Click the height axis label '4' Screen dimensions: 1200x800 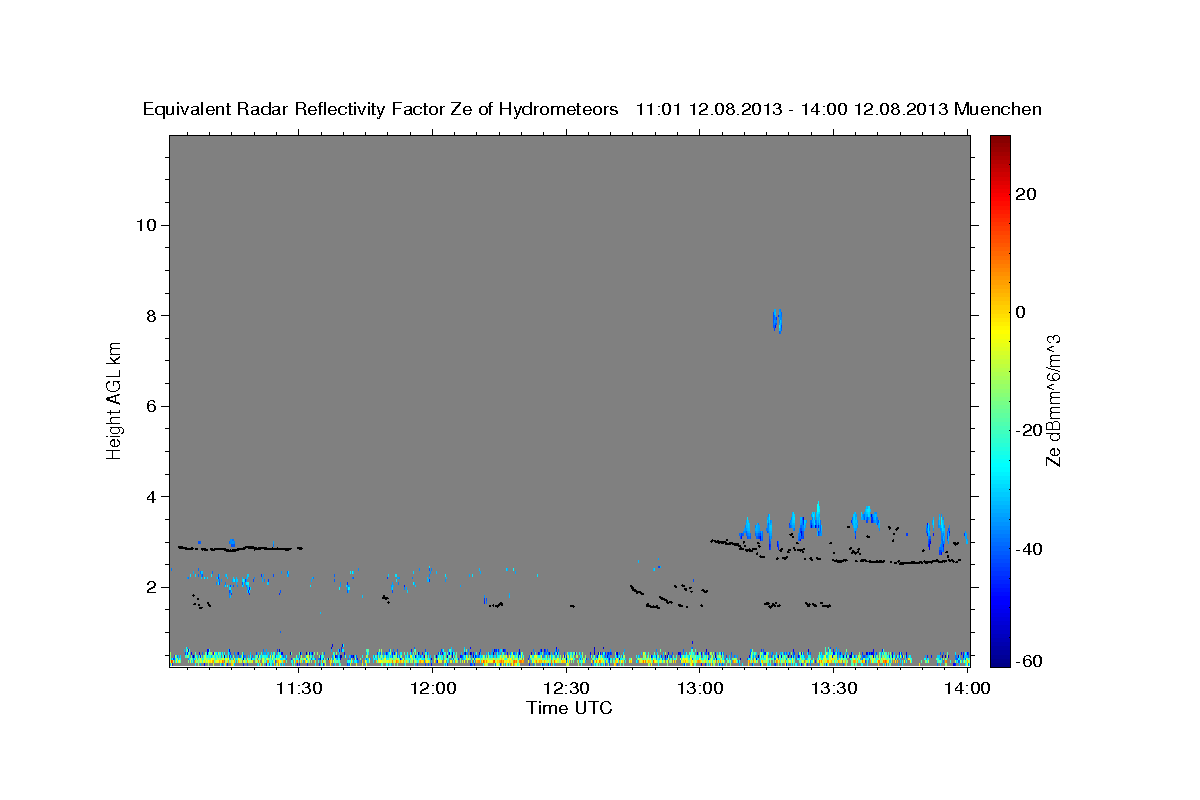click(x=152, y=497)
